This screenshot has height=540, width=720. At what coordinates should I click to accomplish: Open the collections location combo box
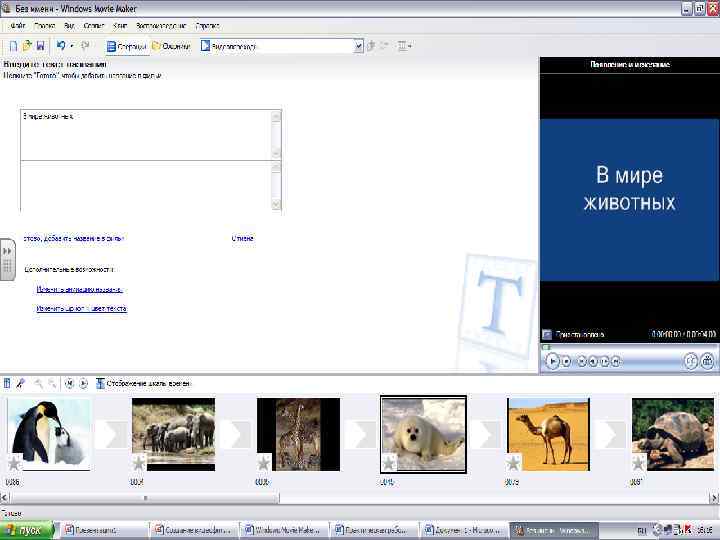coord(281,46)
